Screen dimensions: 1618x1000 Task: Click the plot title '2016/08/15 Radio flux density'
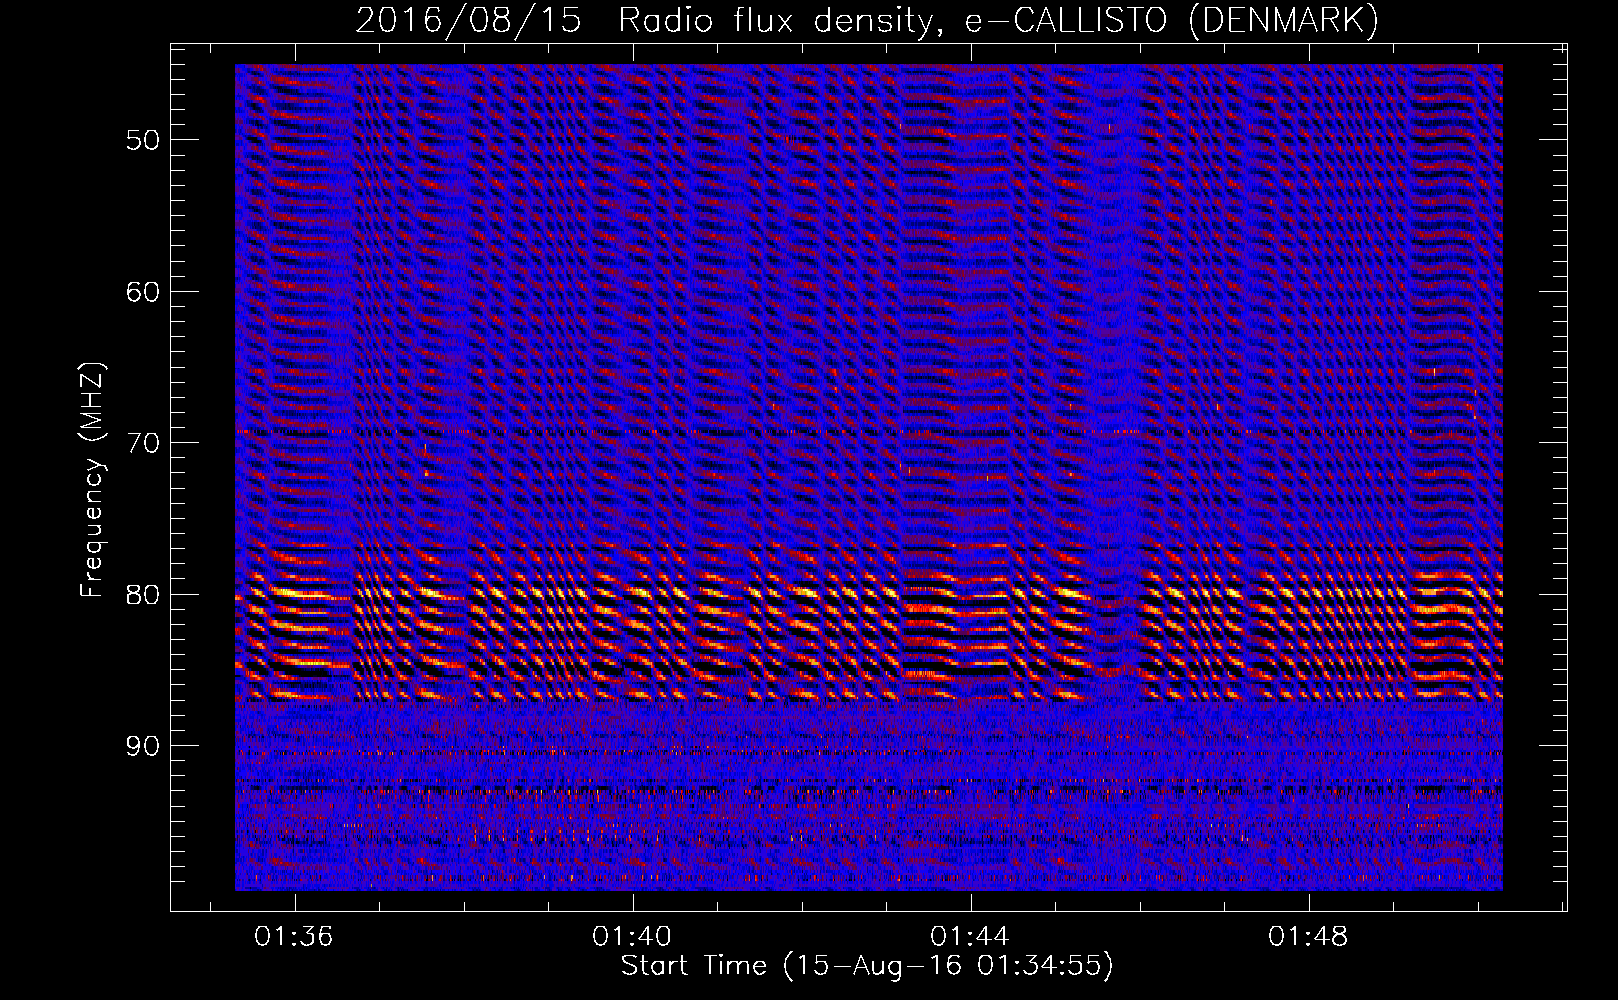pos(867,21)
